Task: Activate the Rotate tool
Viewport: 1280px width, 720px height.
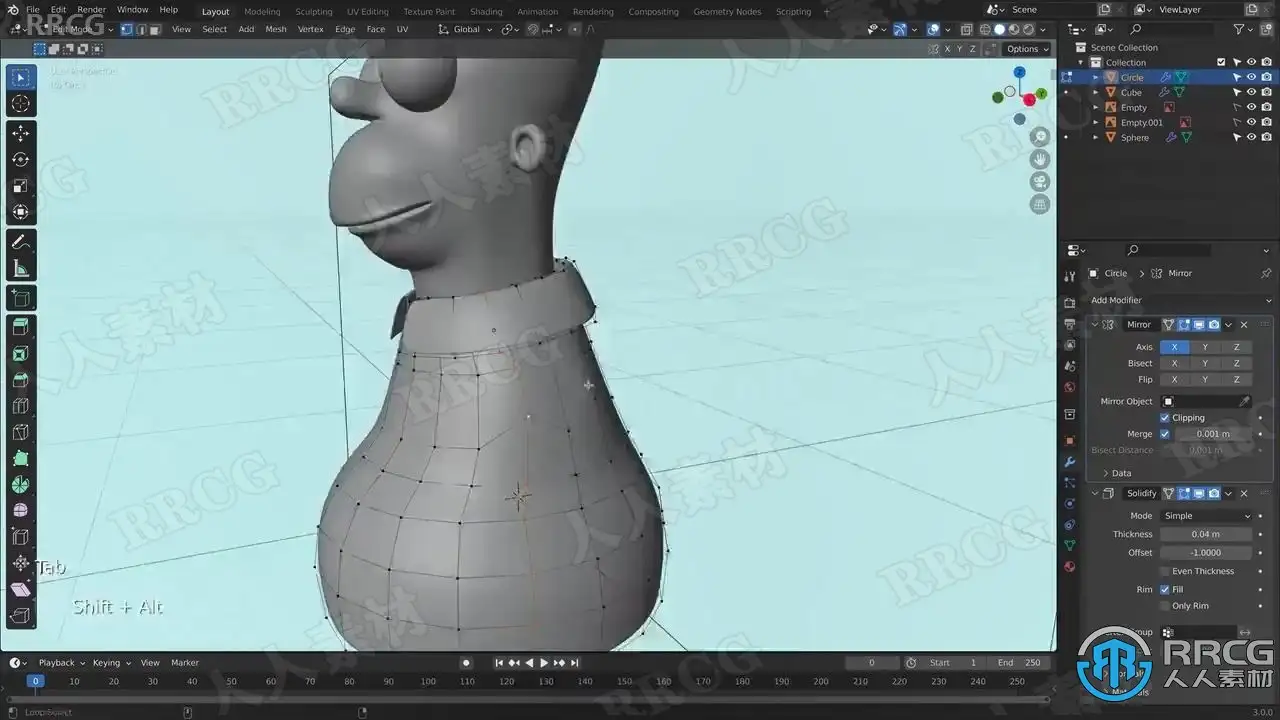Action: tap(21, 159)
